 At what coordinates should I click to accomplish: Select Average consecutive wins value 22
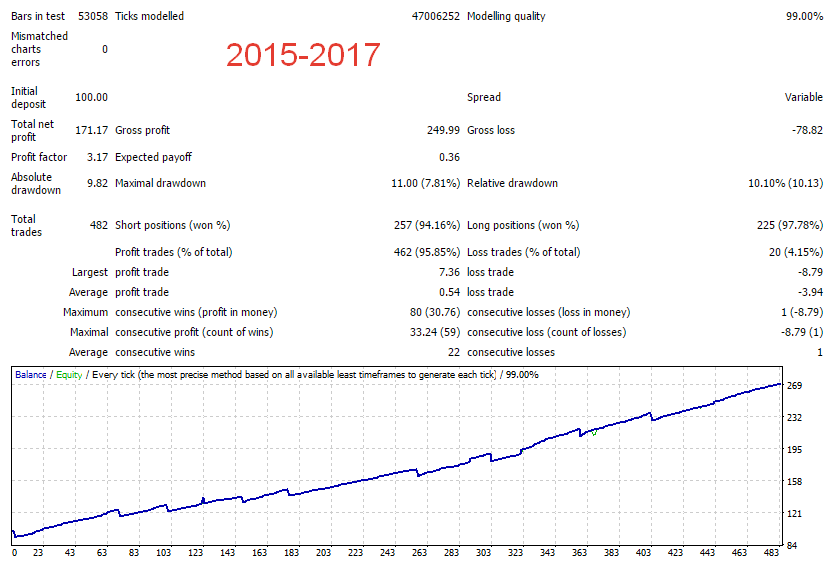coord(454,353)
